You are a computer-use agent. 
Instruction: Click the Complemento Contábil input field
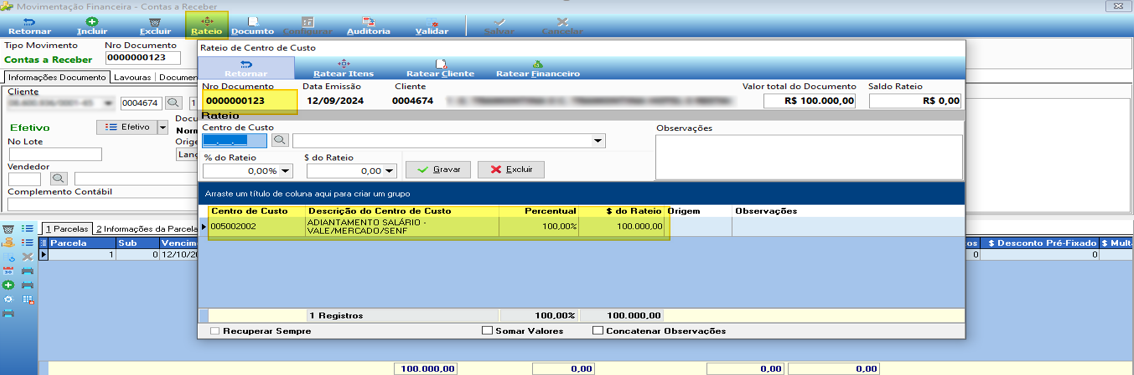pyautogui.click(x=101, y=204)
